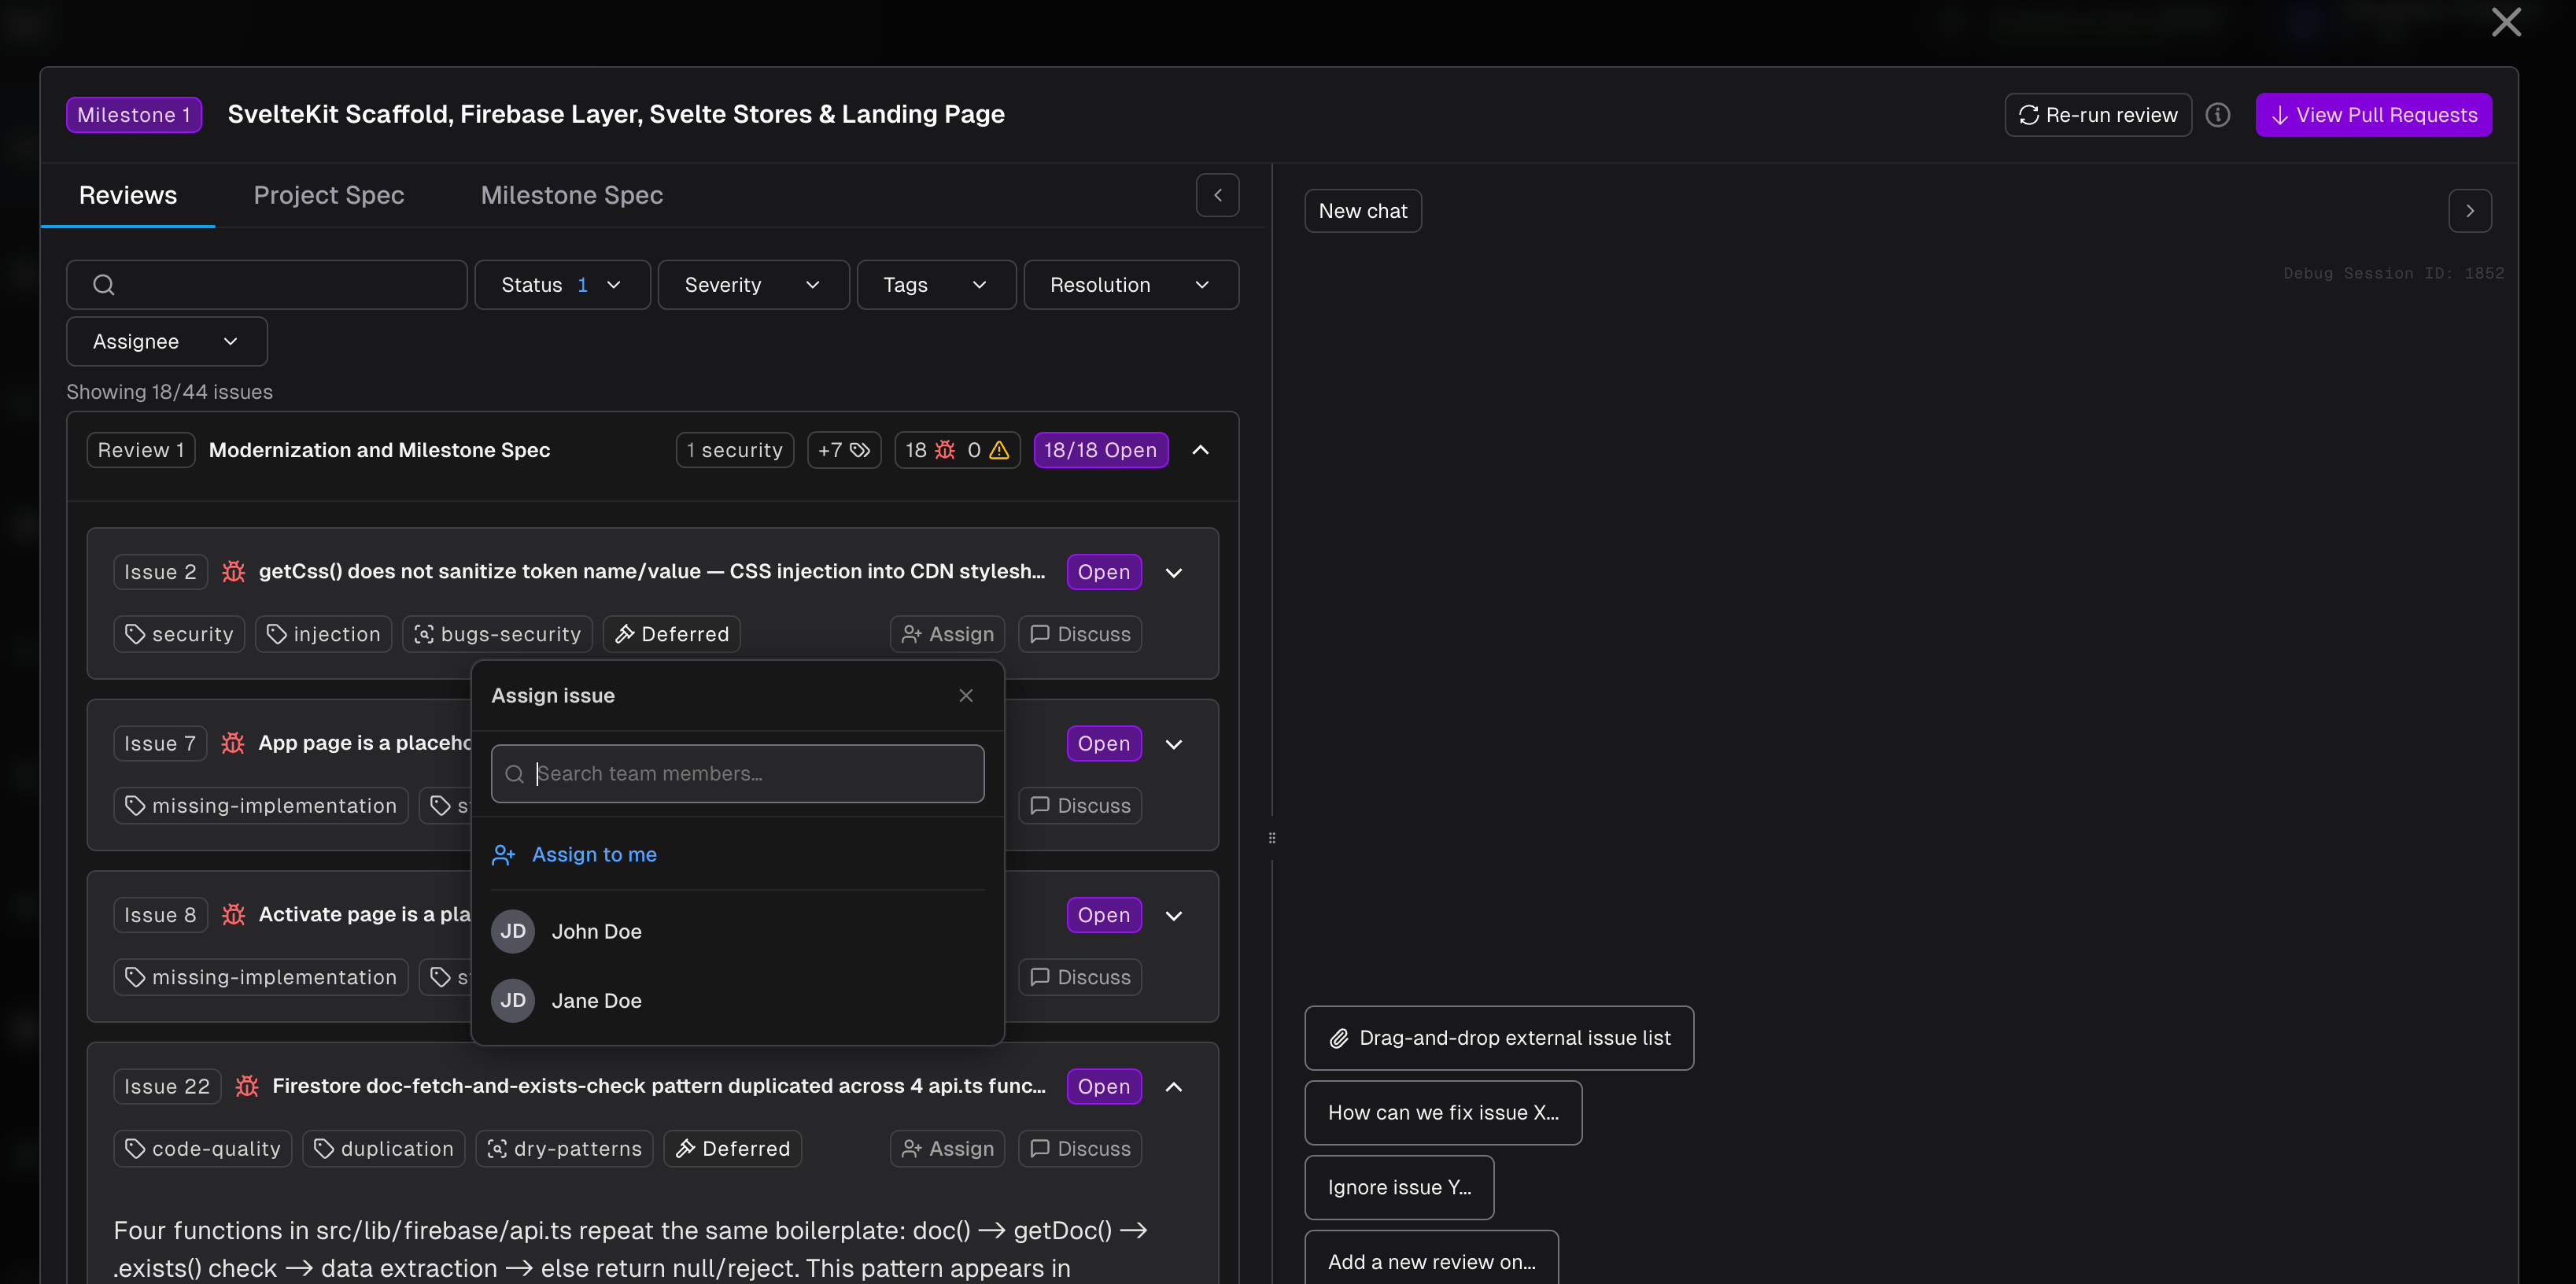Click the Milestone 1 badge
The image size is (2576, 1284).
[x=134, y=115]
